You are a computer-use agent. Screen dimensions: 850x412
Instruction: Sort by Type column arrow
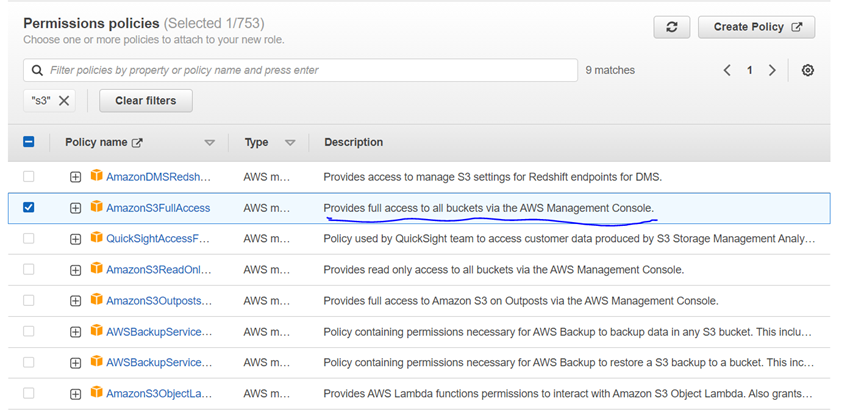pyautogui.click(x=290, y=143)
